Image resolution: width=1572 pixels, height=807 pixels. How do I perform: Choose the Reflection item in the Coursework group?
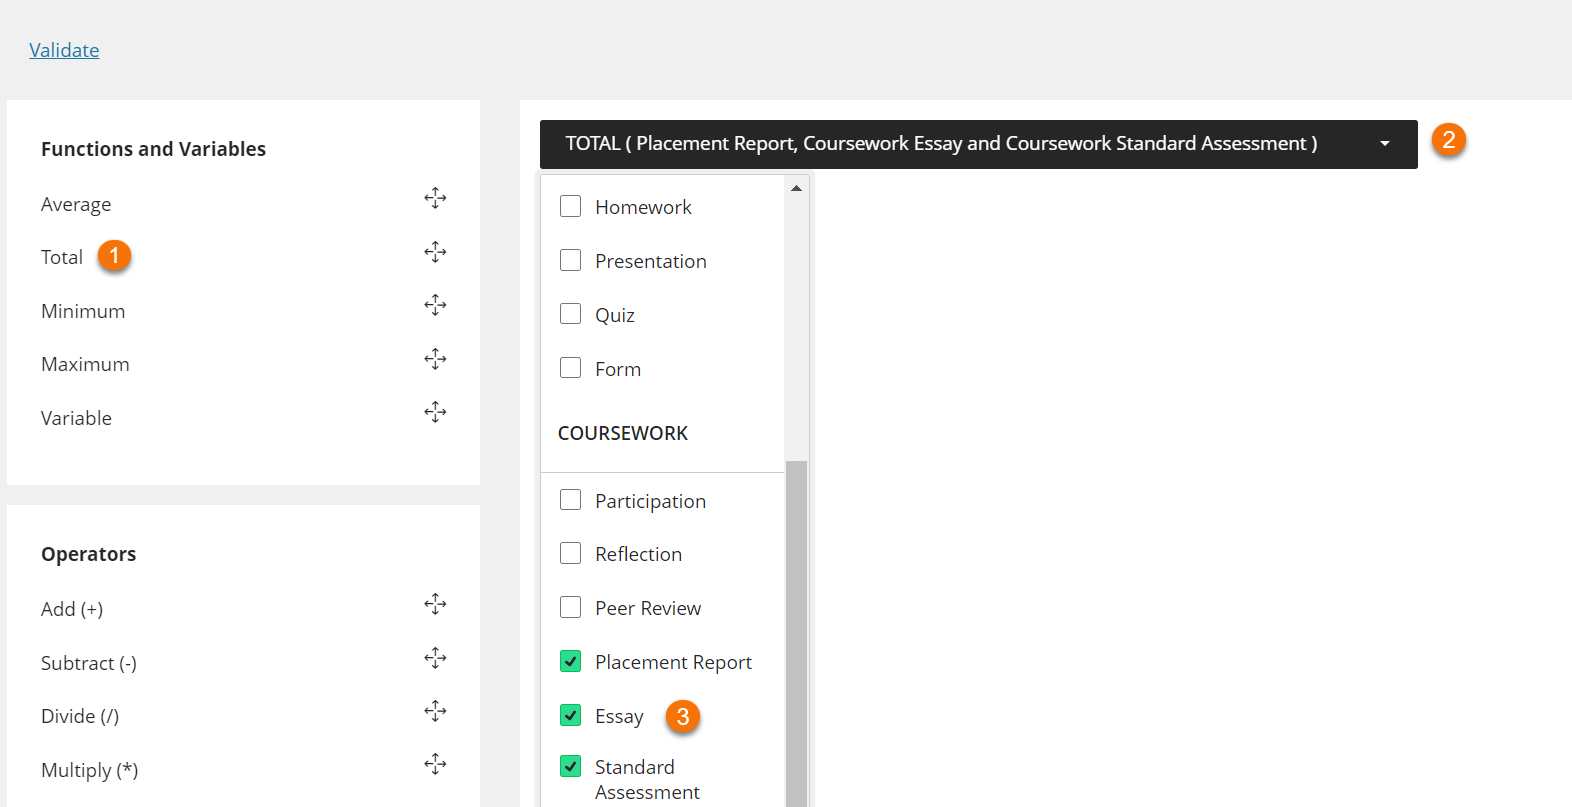click(x=638, y=554)
